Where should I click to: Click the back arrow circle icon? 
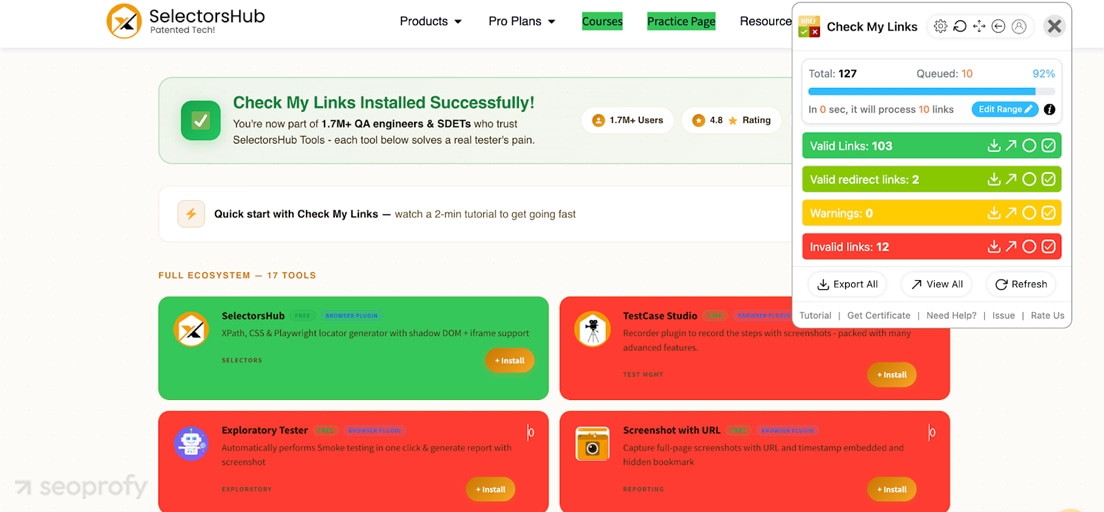coord(998,27)
